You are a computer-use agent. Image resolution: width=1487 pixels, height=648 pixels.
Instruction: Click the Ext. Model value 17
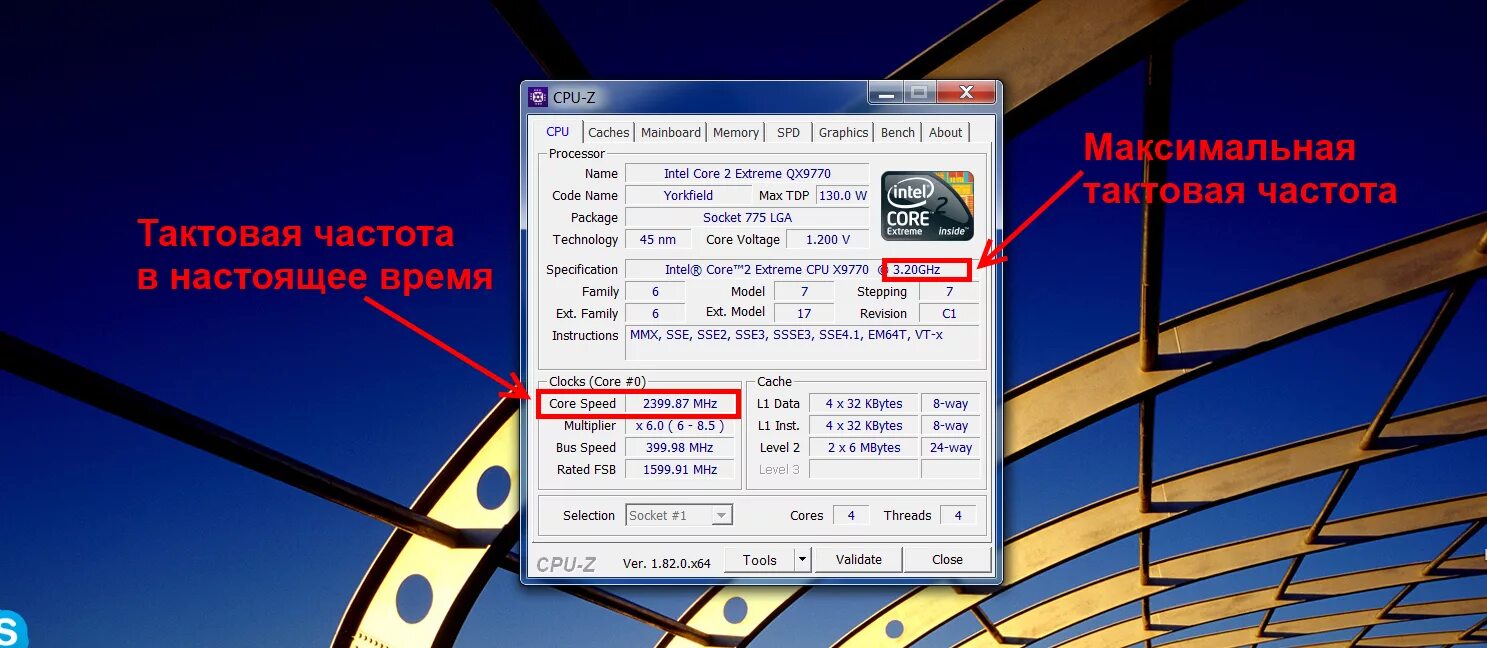click(803, 313)
